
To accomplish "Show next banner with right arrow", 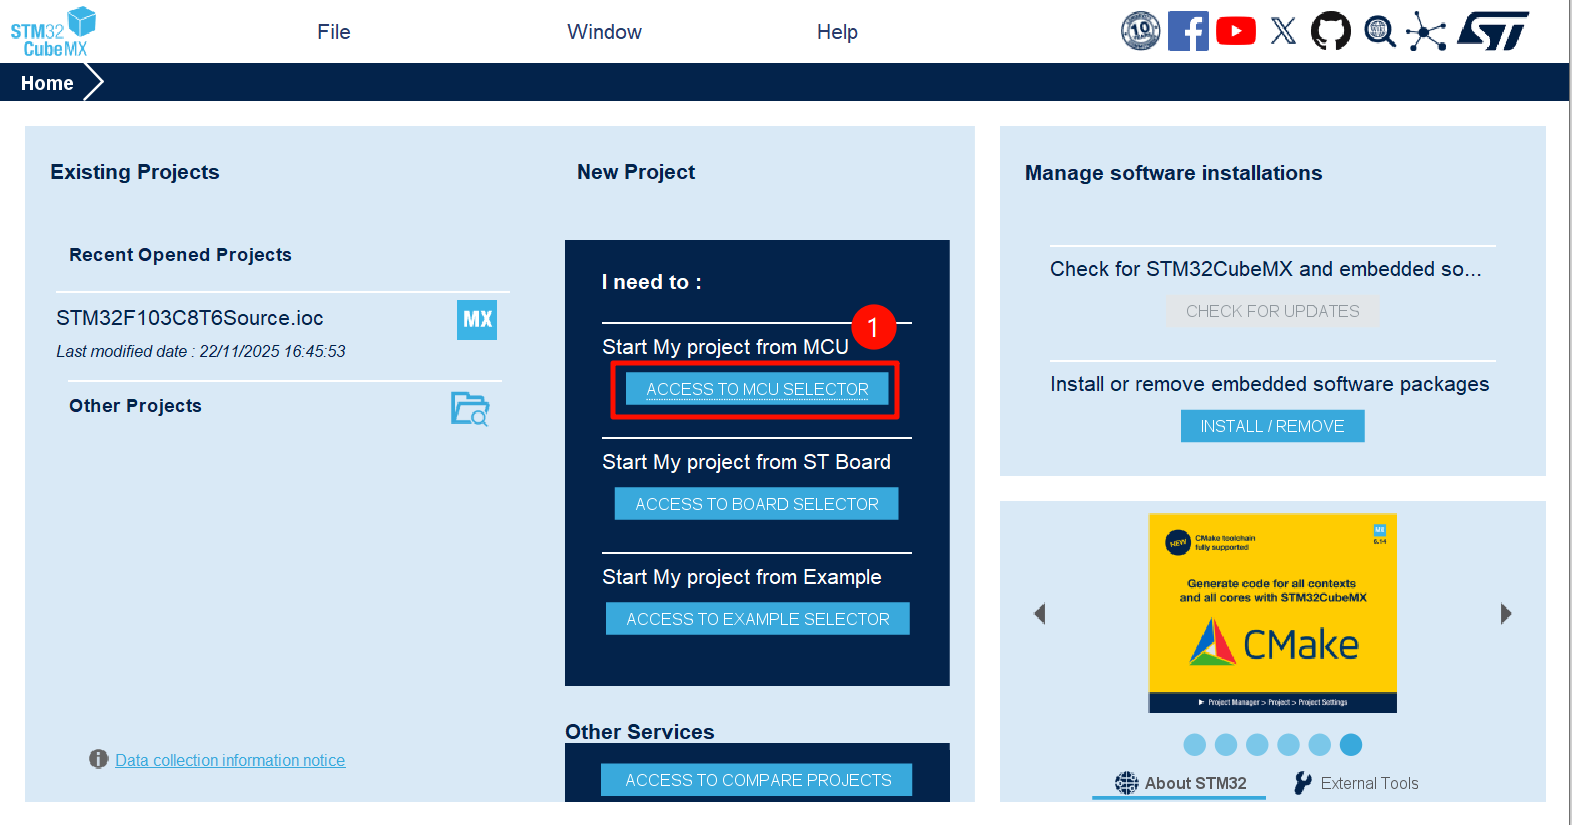I will click(x=1506, y=614).
